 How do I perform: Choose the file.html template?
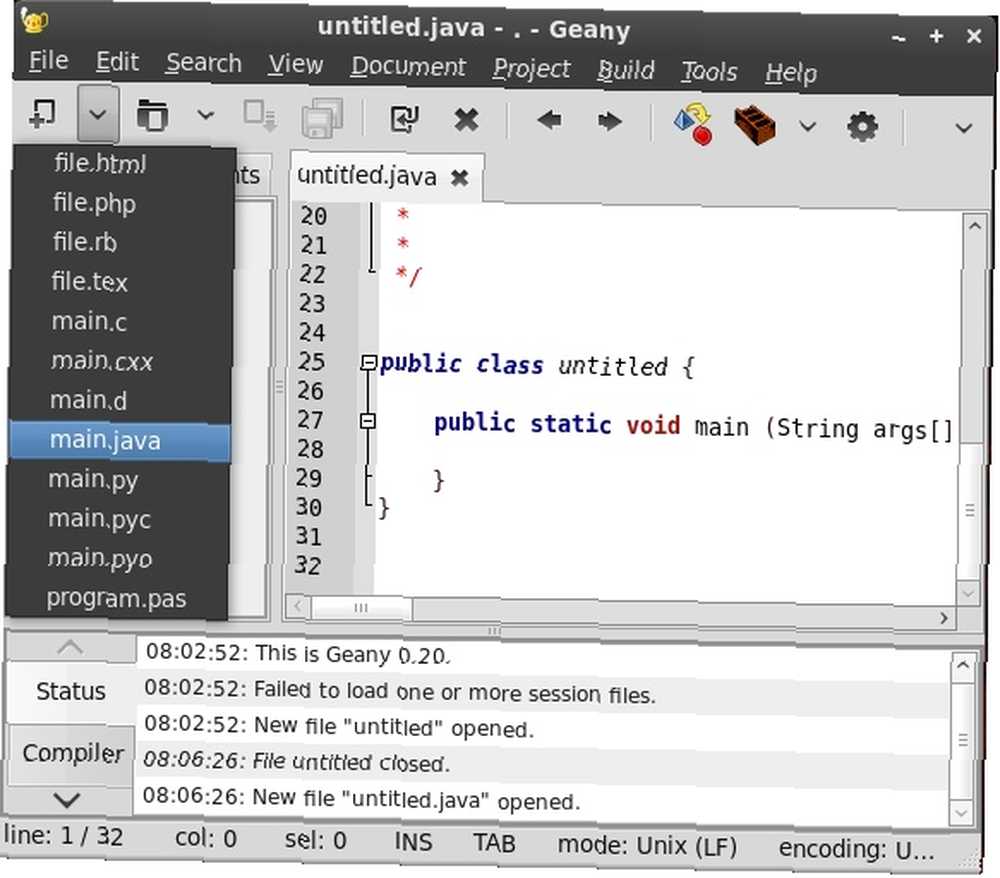124,163
